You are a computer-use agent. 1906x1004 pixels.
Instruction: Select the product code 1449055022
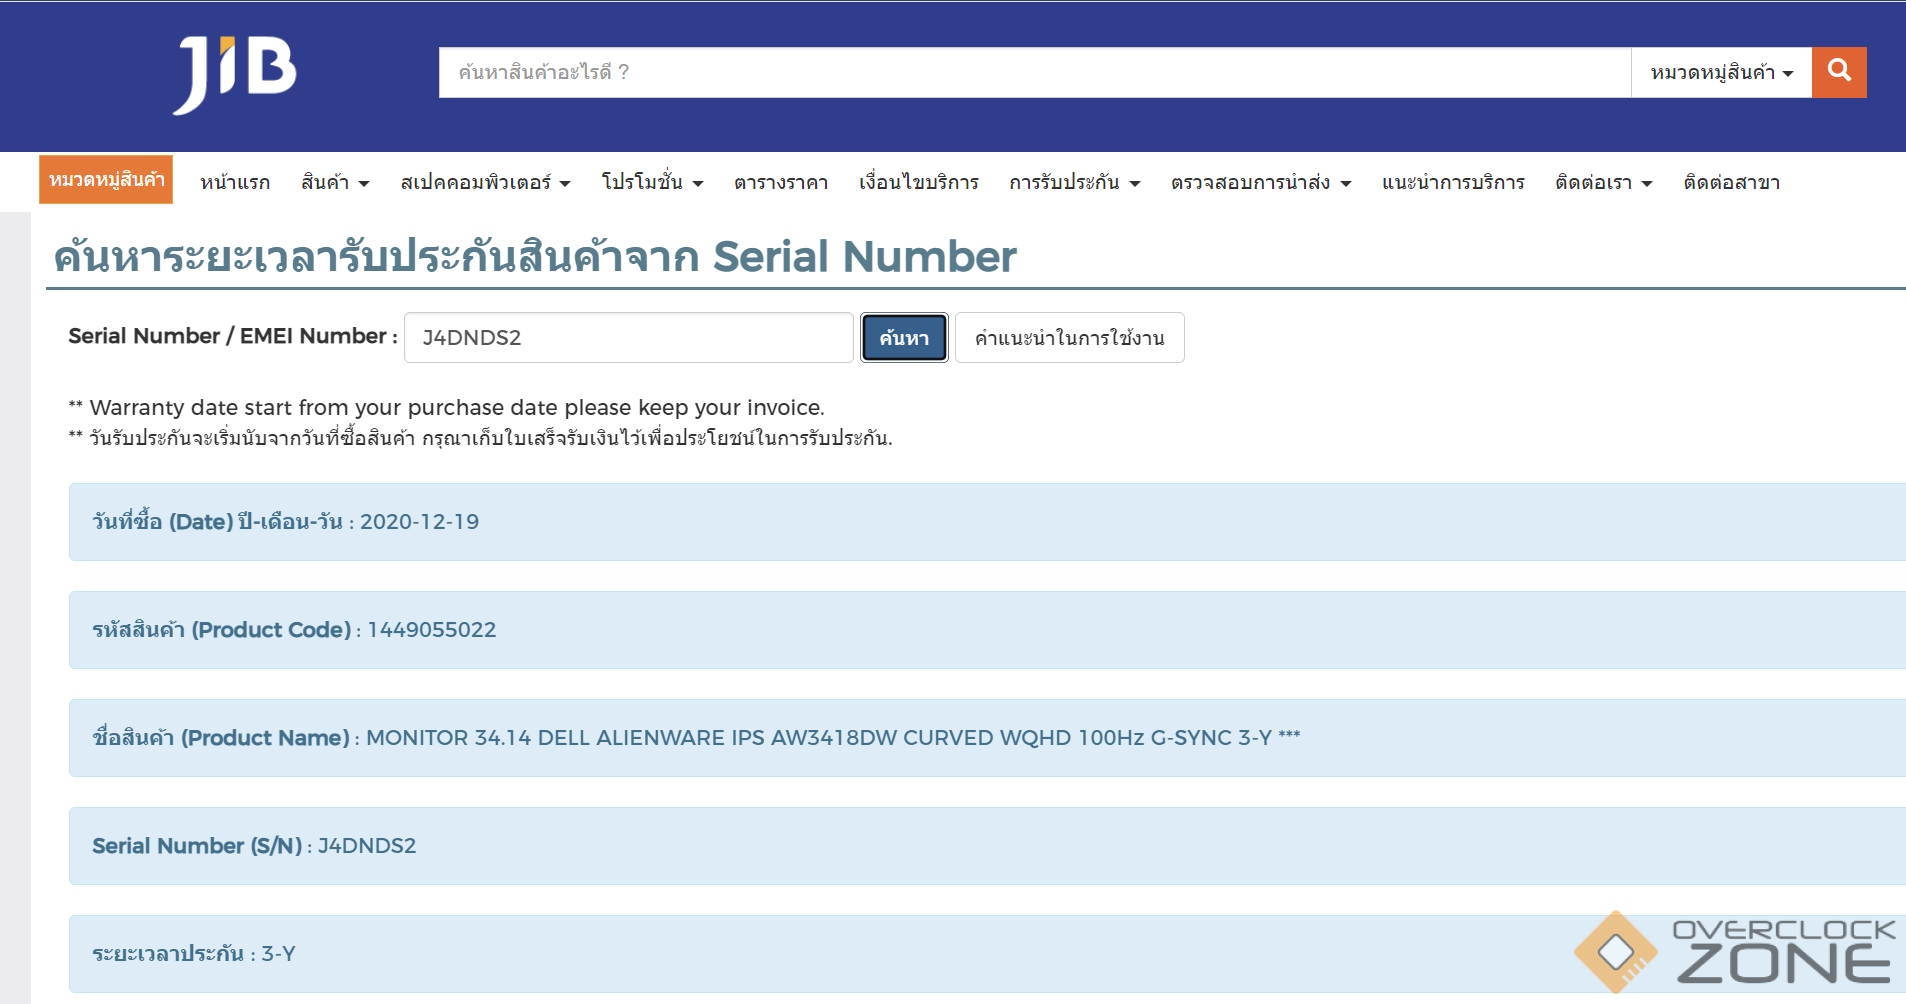432,630
